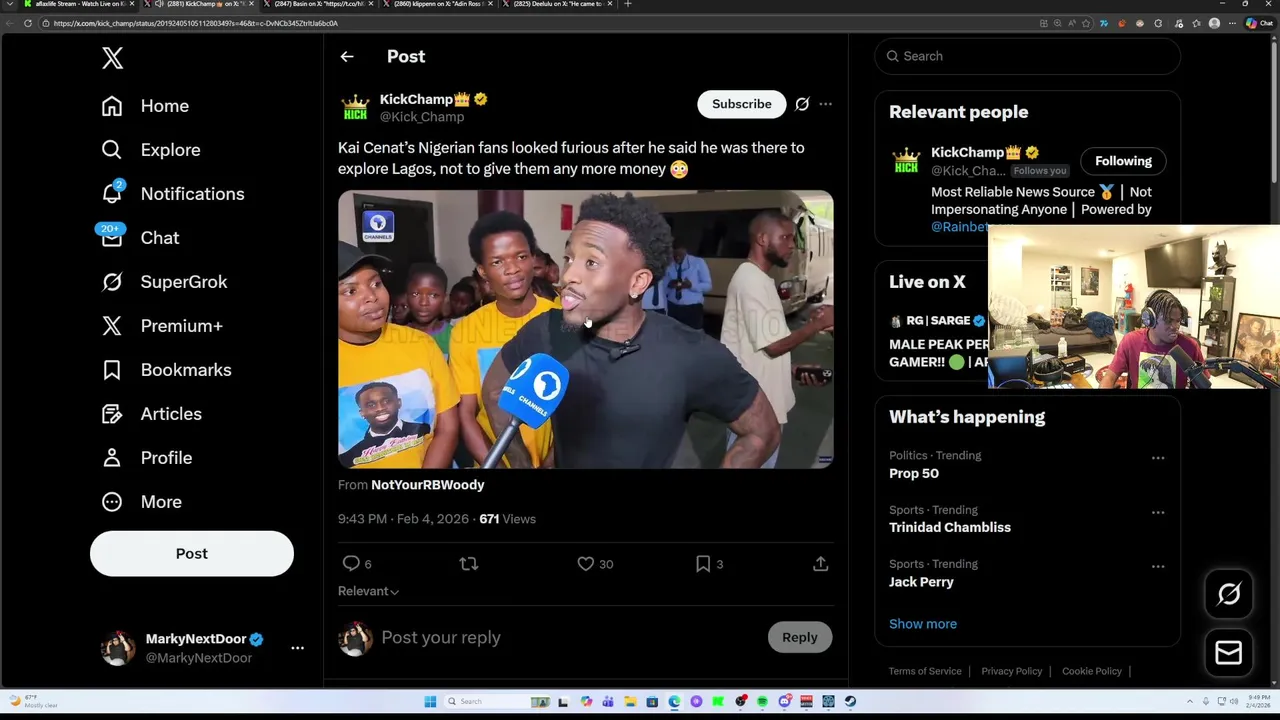This screenshot has height=720, width=1280.
Task: Bookmark the post with the bookmark icon
Action: tap(703, 564)
